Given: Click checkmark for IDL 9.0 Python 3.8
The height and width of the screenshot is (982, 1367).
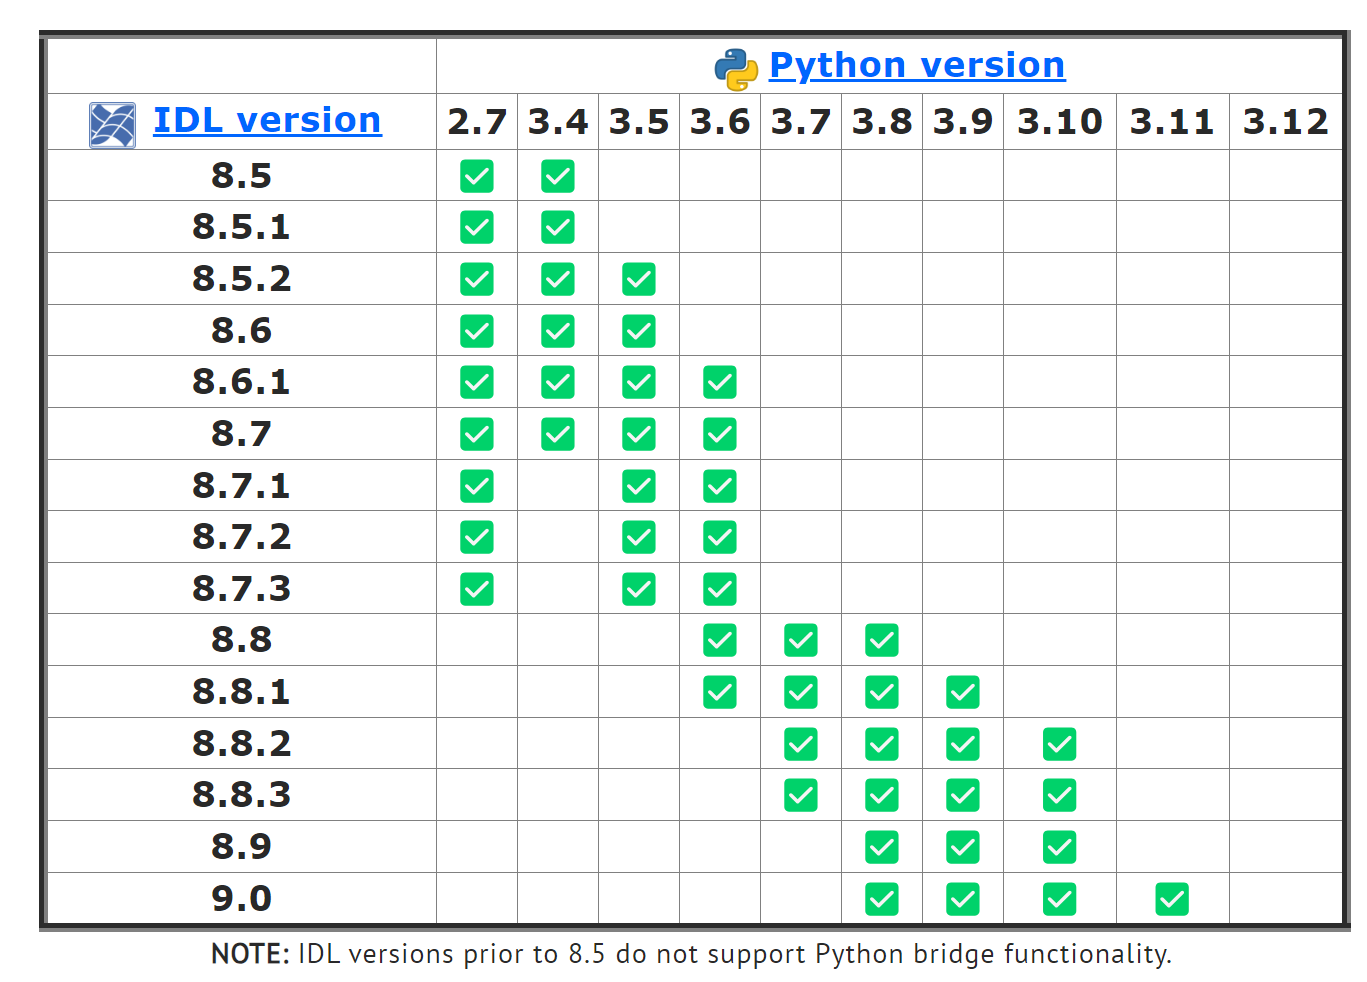Looking at the screenshot, I should click(882, 899).
